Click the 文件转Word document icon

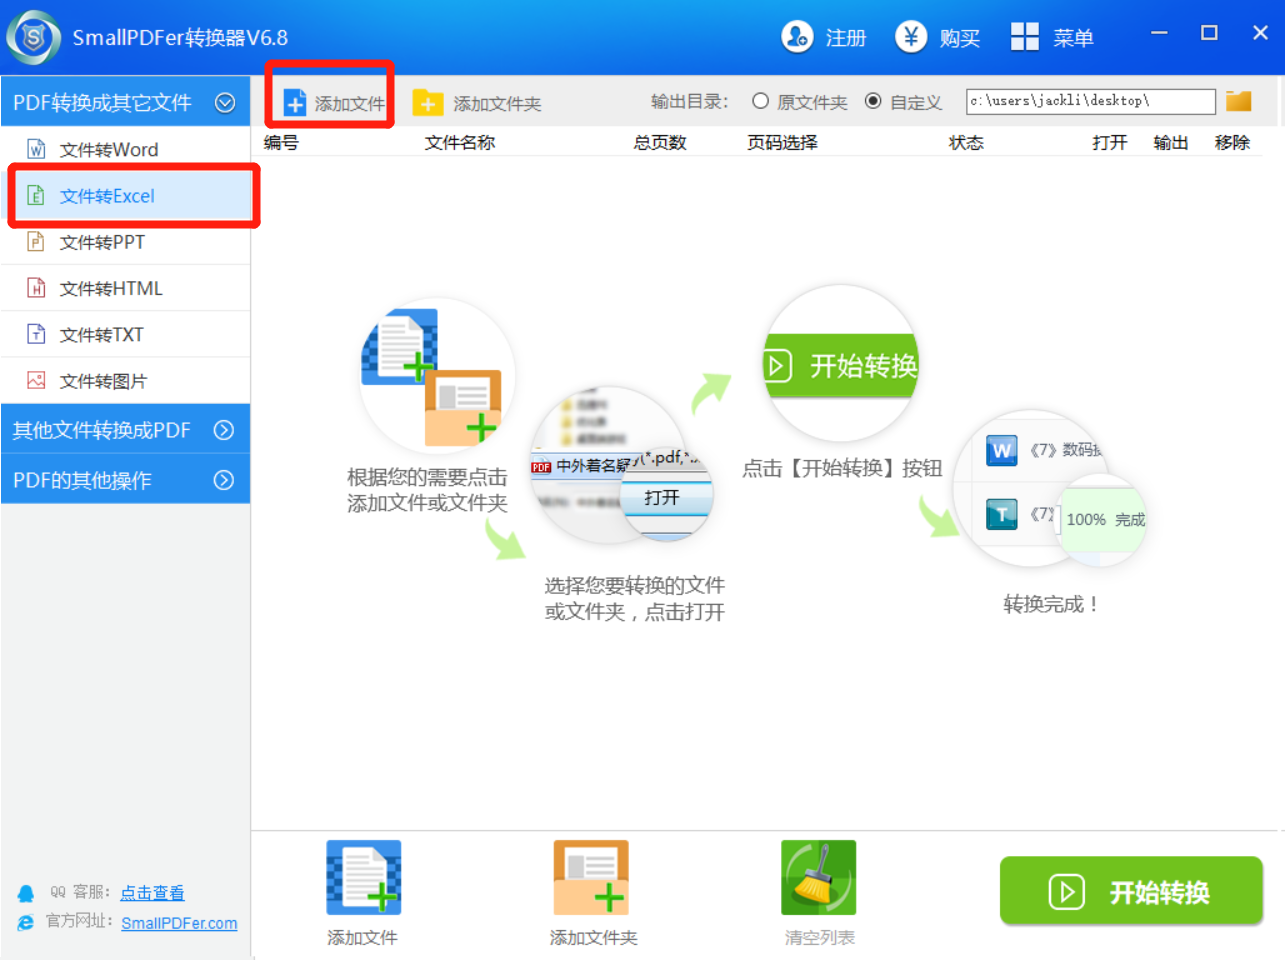pyautogui.click(x=36, y=149)
